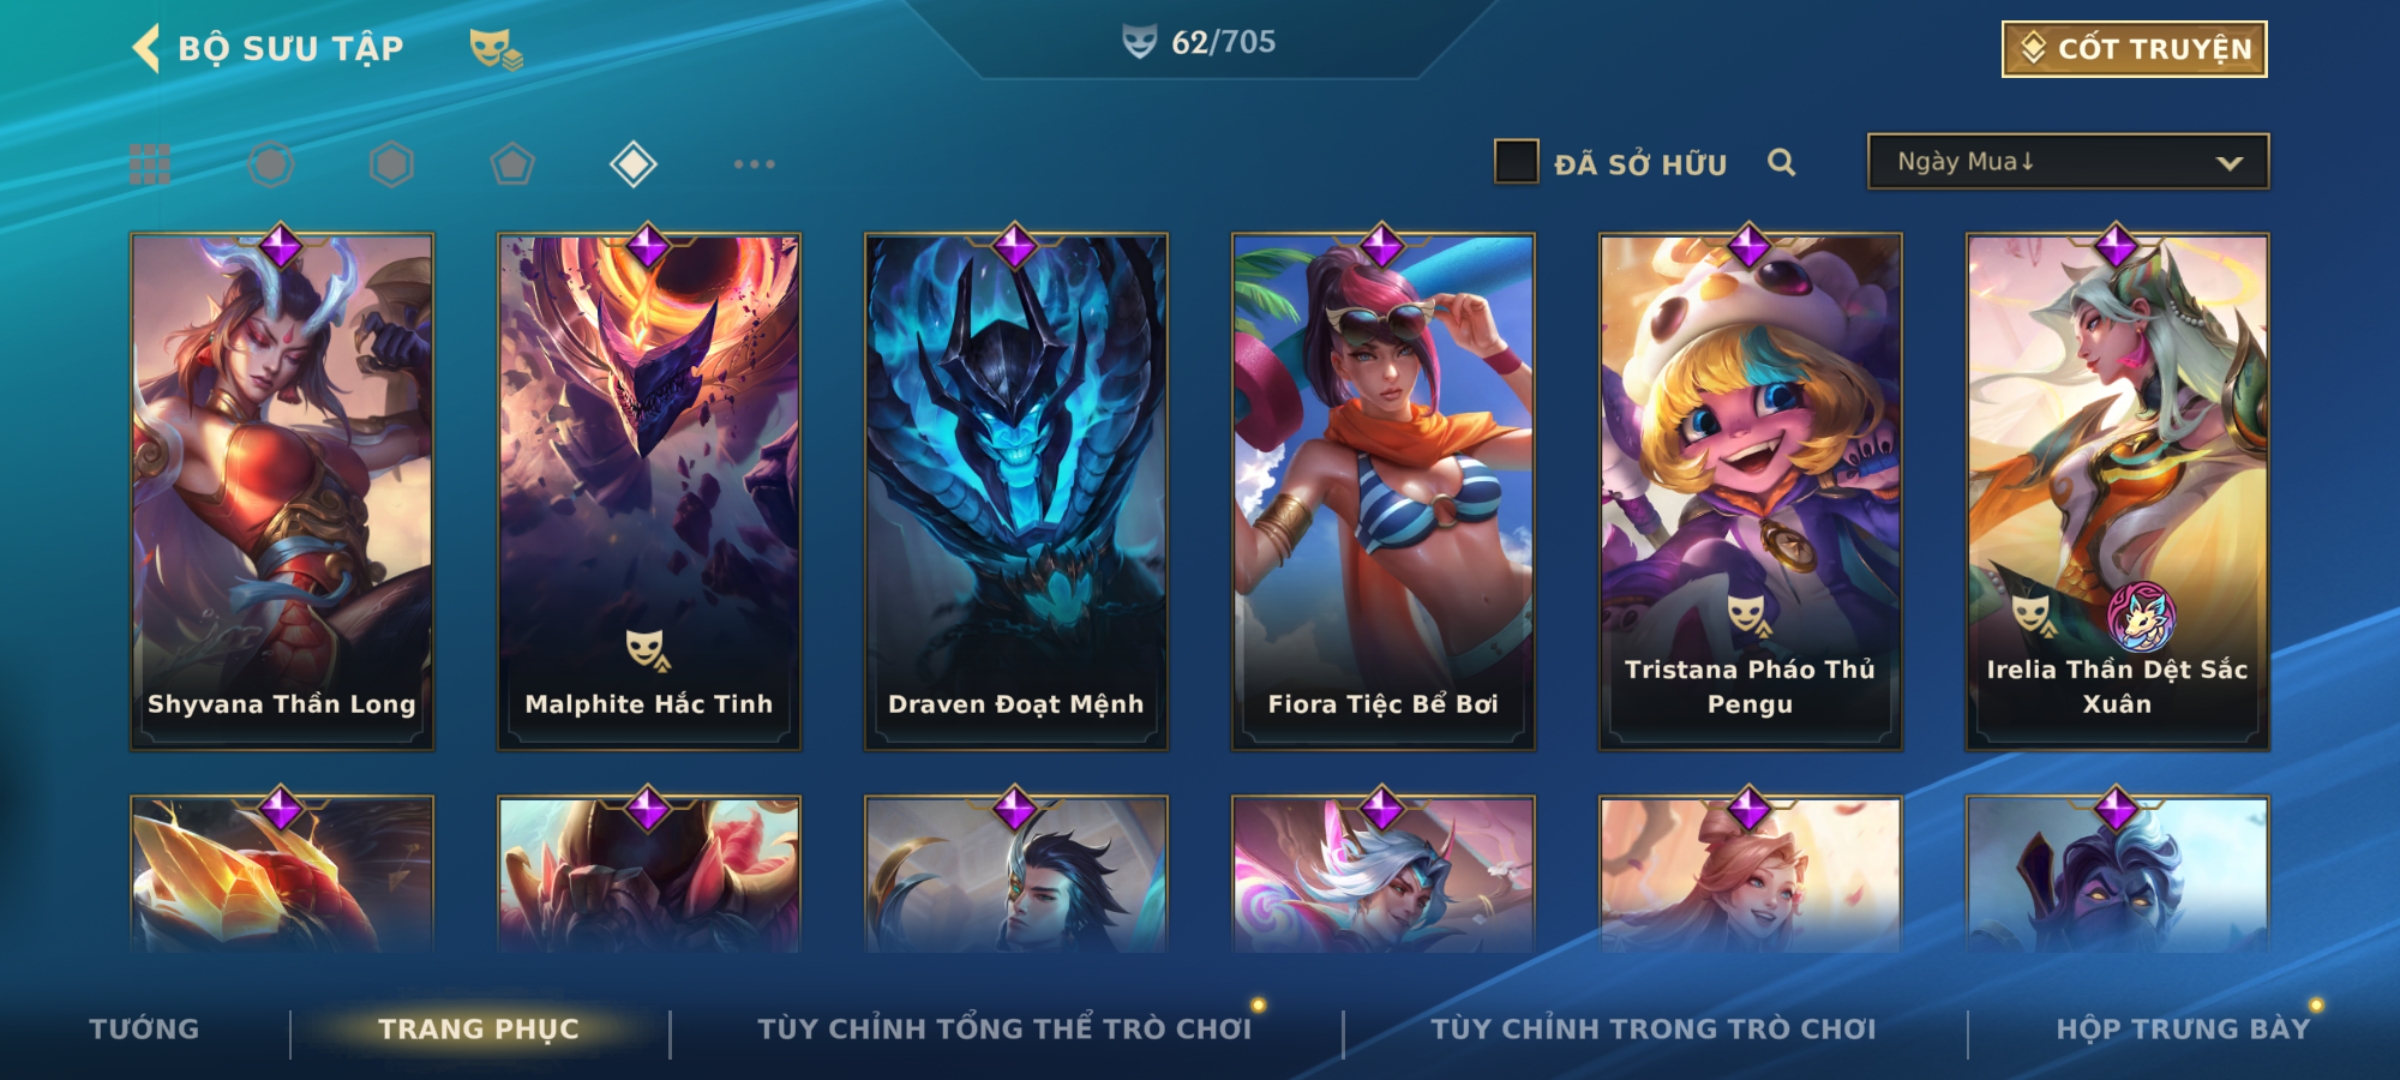The width and height of the screenshot is (2400, 1080).
Task: Click the fox emblem on Irelia card
Action: pyautogui.click(x=2142, y=616)
